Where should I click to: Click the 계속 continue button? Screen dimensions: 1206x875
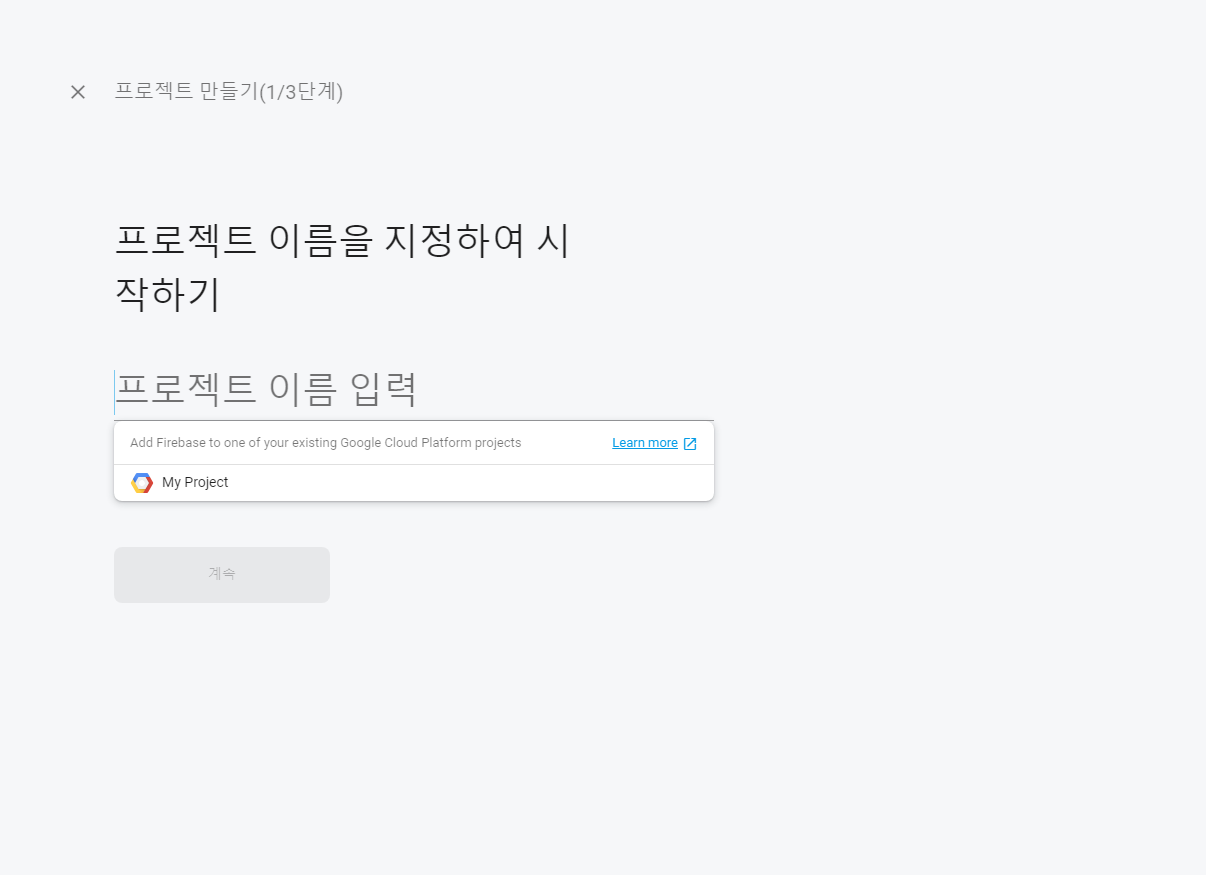[222, 575]
